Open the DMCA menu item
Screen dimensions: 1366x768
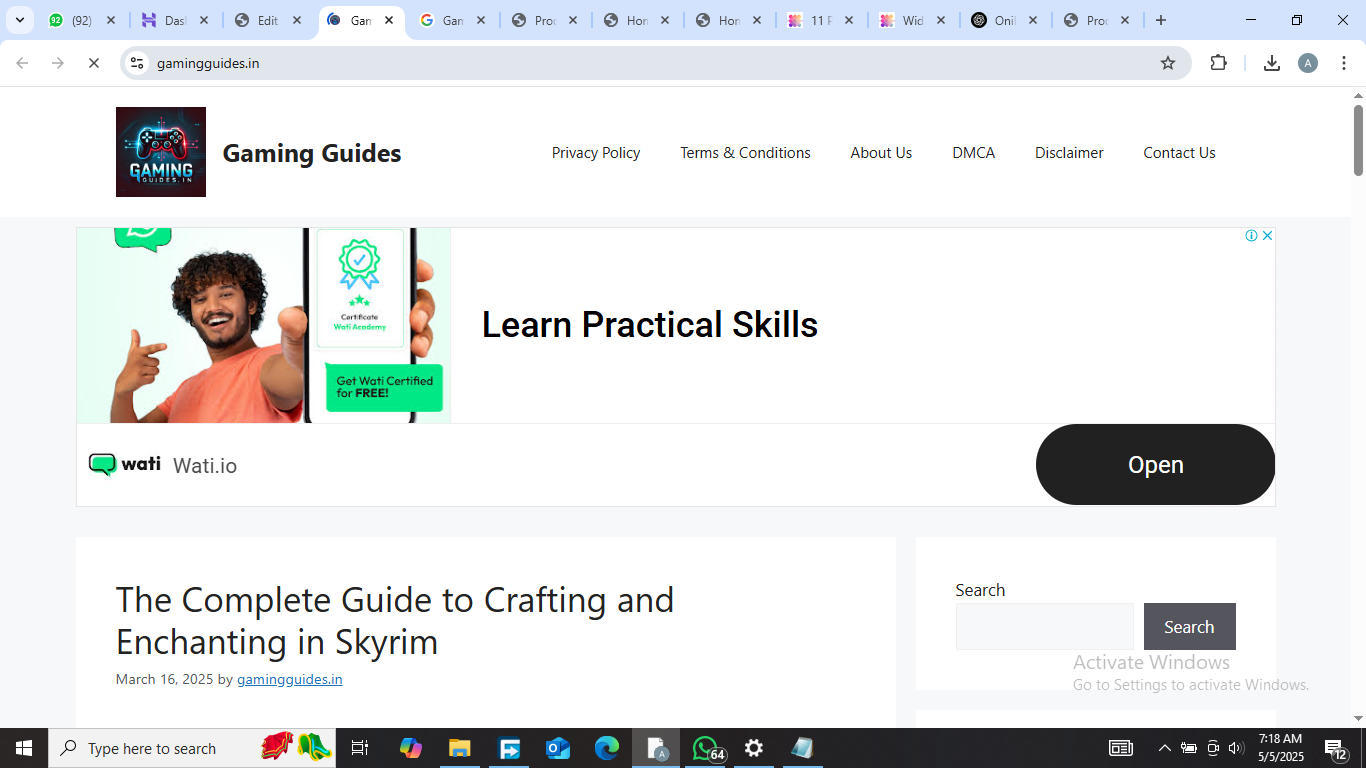click(x=973, y=153)
